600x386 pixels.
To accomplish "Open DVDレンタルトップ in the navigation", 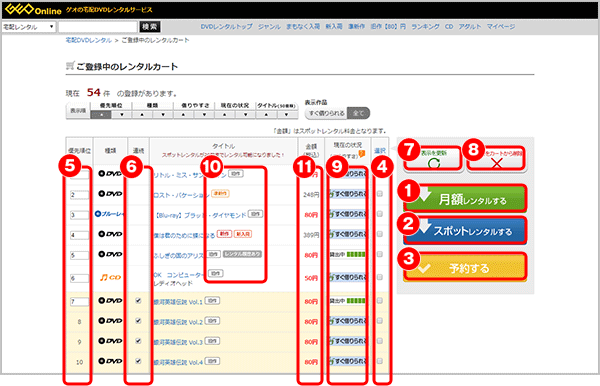I will (227, 26).
